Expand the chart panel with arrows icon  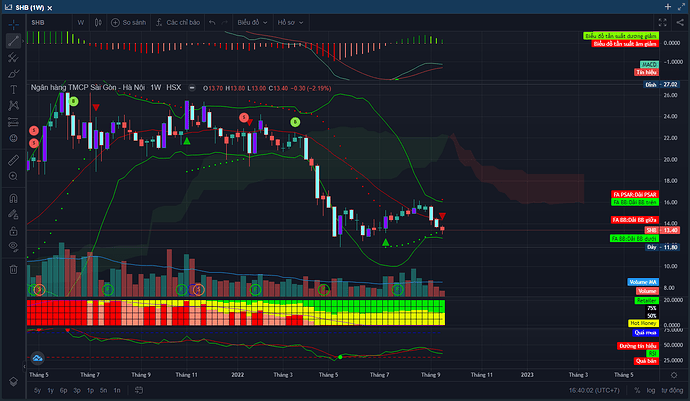[x=681, y=7]
